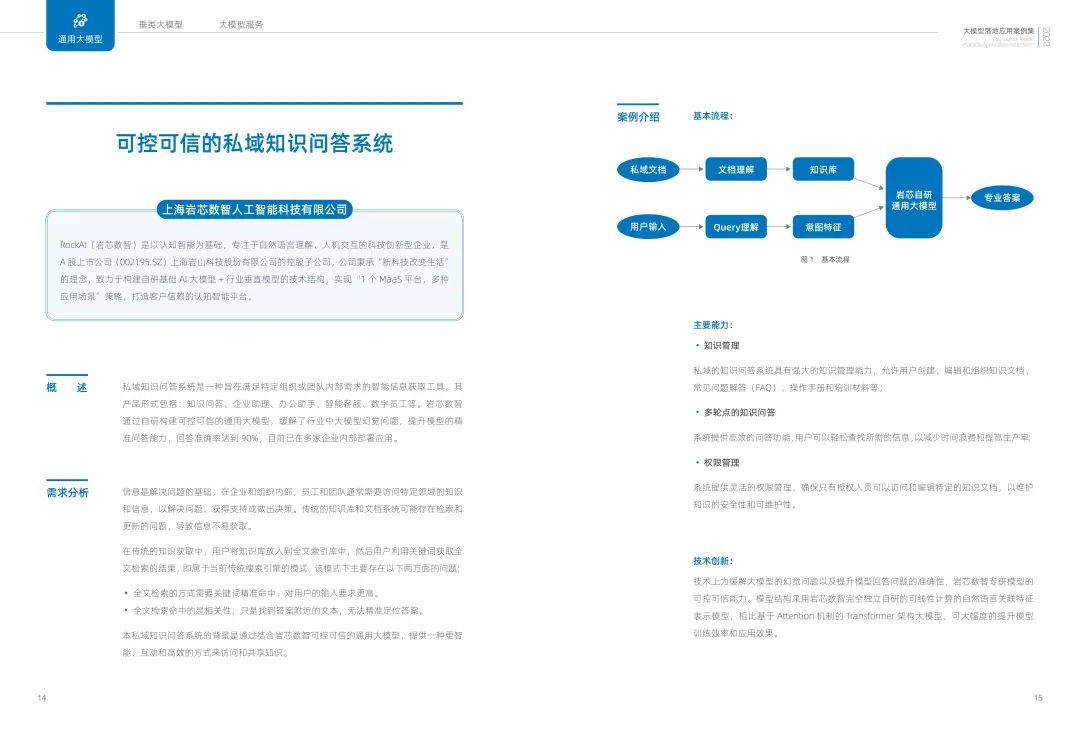The image size is (1080, 733).
Task: Click the 基本流程 heading
Action: pos(713,116)
